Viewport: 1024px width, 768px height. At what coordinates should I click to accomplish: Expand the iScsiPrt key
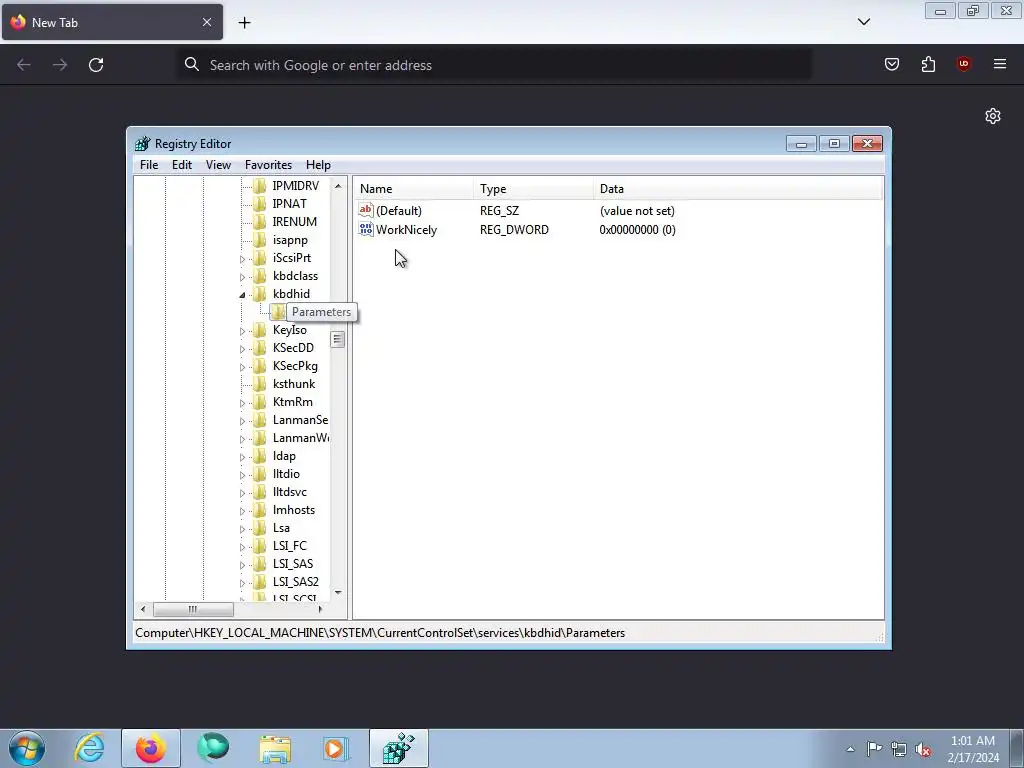tap(242, 259)
